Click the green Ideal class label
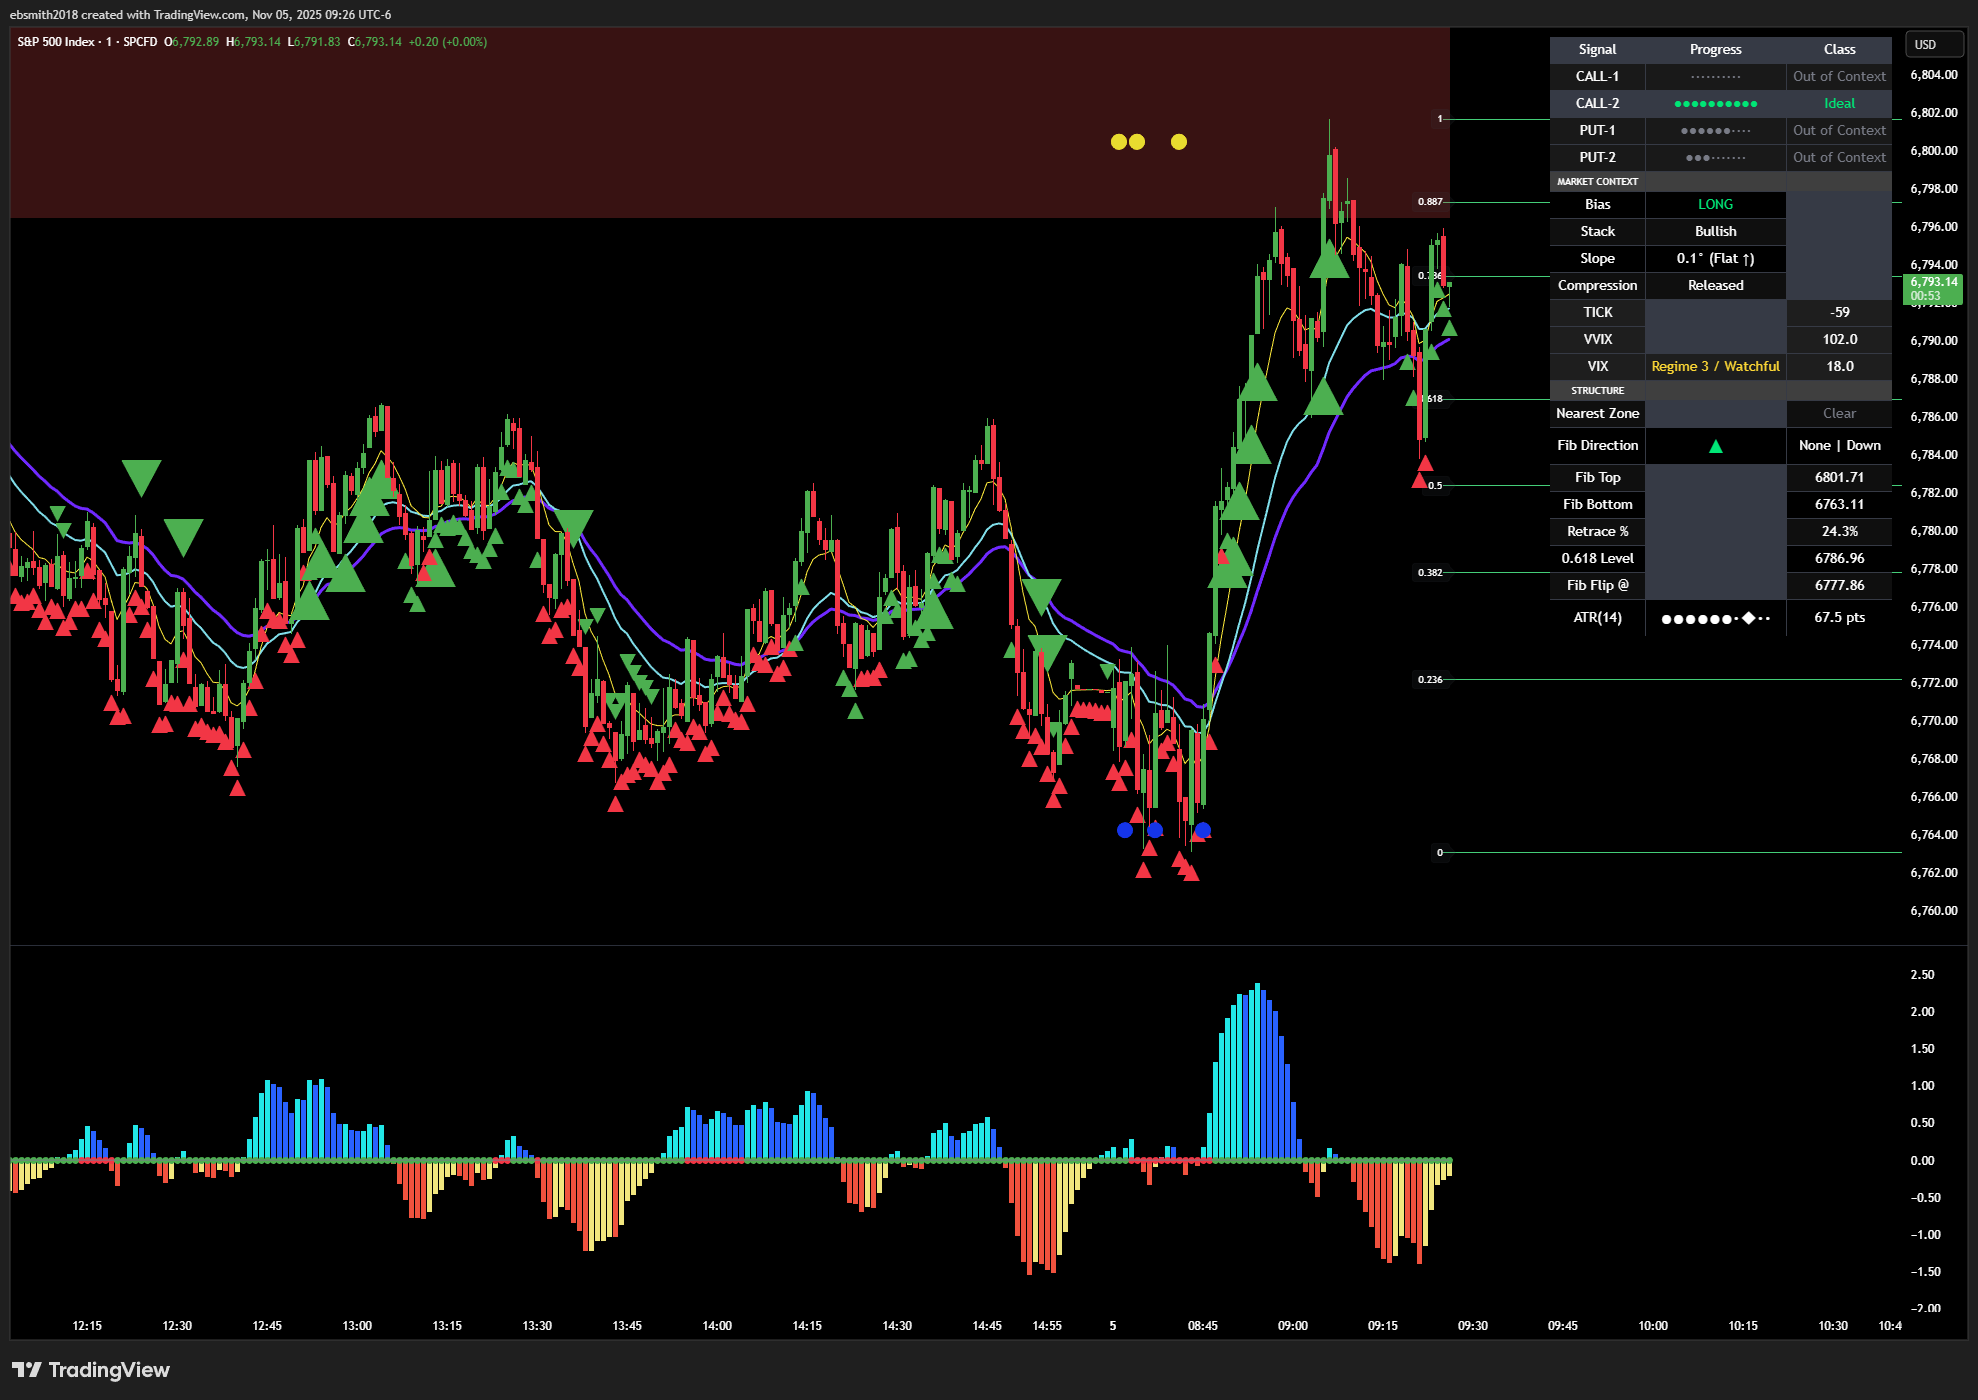Viewport: 1978px width, 1400px height. tap(1839, 104)
